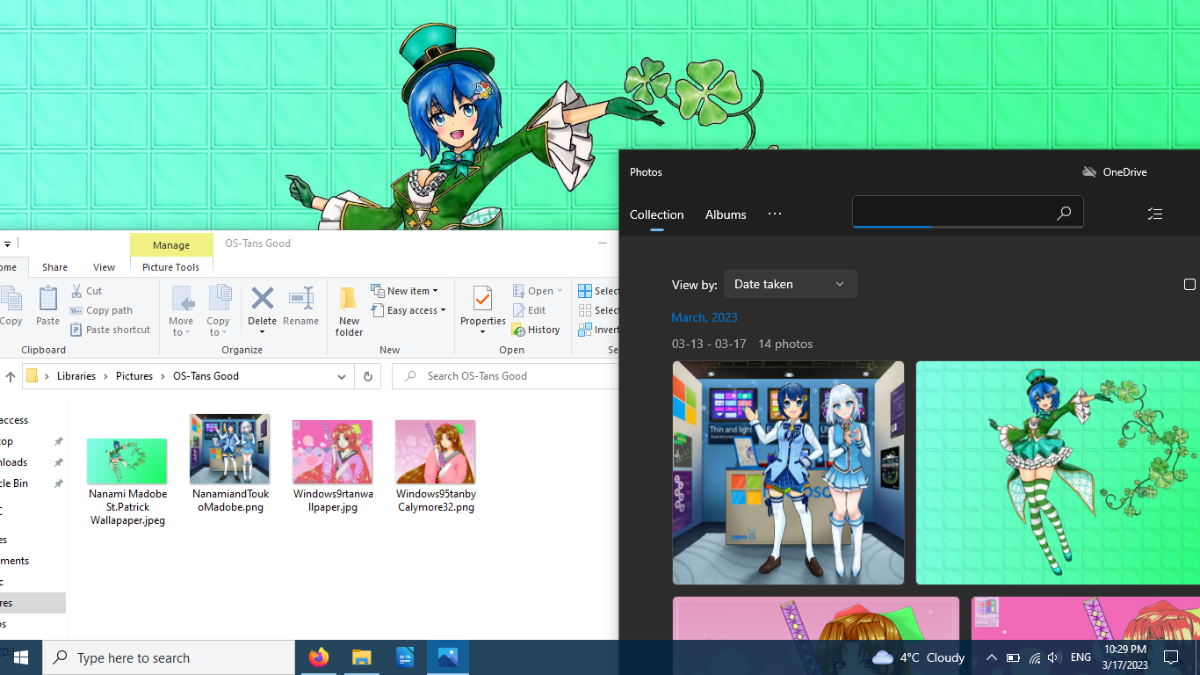This screenshot has width=1200, height=675.
Task: Create a New folder from the ribbon
Action: tap(349, 311)
